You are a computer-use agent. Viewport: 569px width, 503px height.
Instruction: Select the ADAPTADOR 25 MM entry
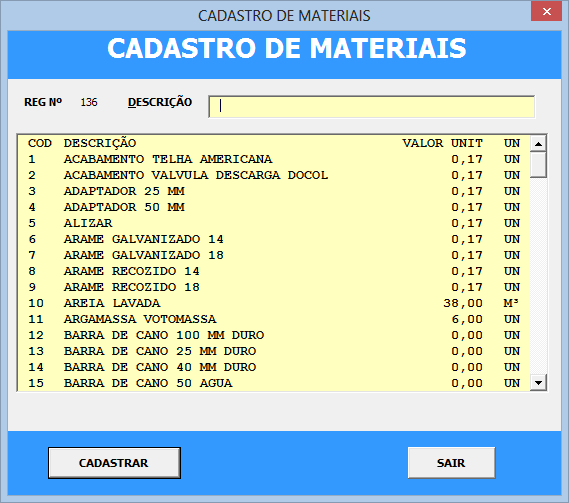[x=274, y=191]
